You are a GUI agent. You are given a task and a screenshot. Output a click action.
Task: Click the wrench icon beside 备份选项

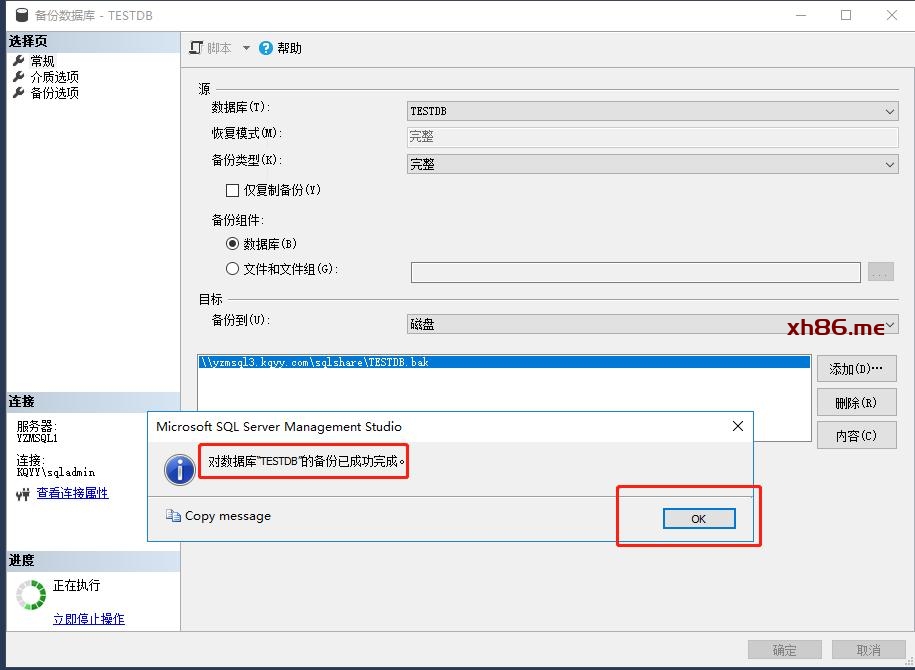pyautogui.click(x=18, y=93)
